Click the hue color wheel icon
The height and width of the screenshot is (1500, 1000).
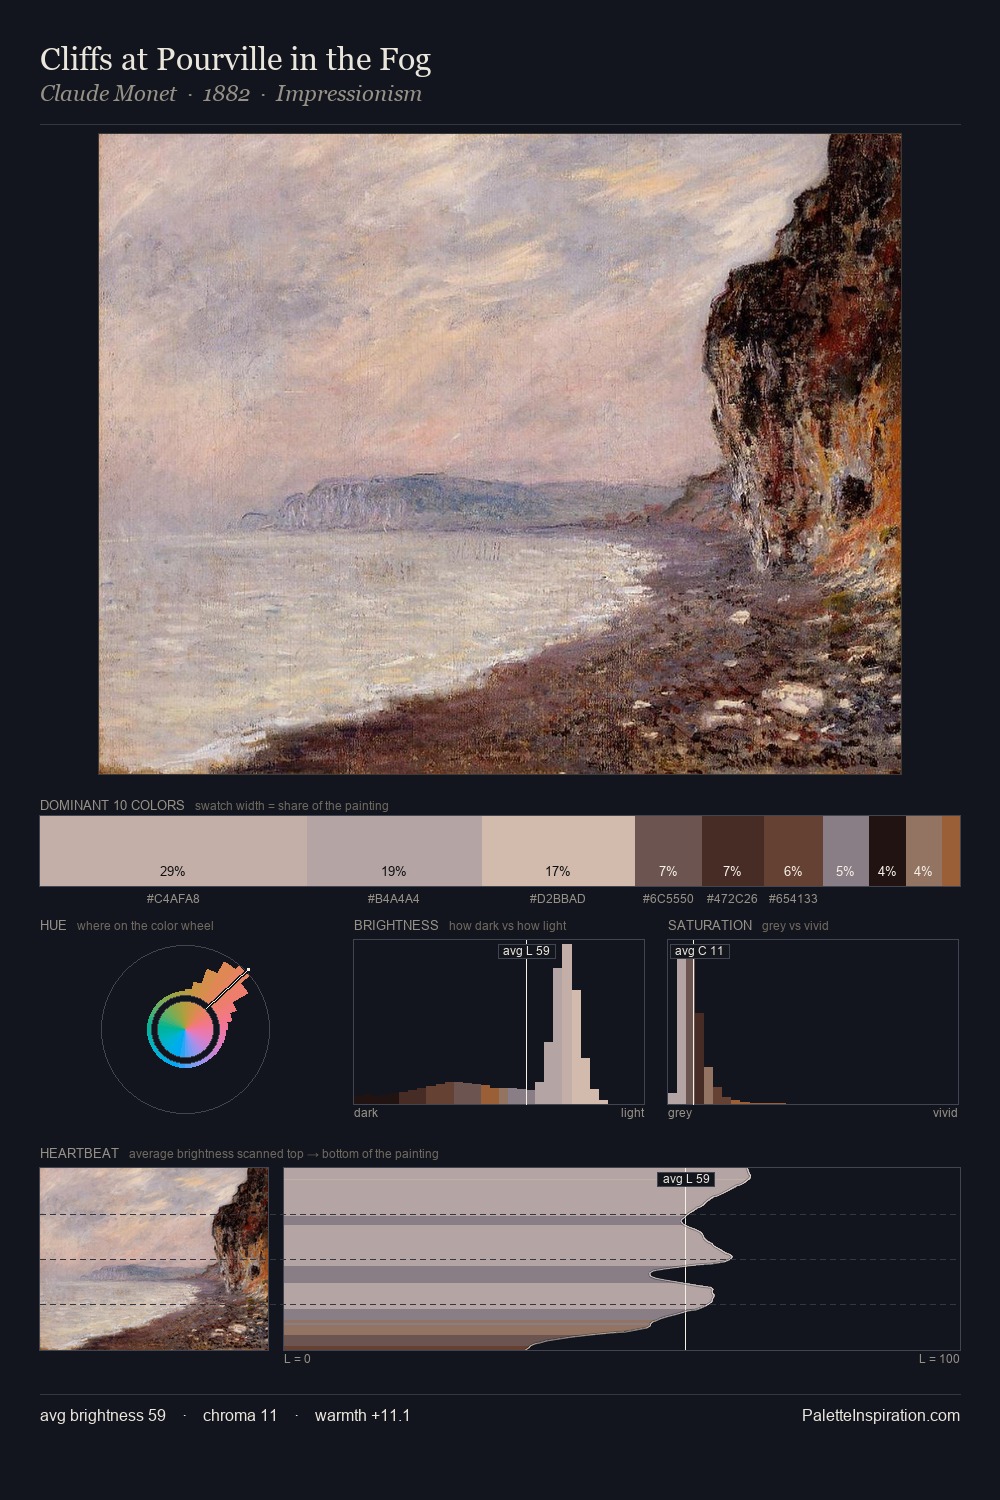tap(185, 1029)
